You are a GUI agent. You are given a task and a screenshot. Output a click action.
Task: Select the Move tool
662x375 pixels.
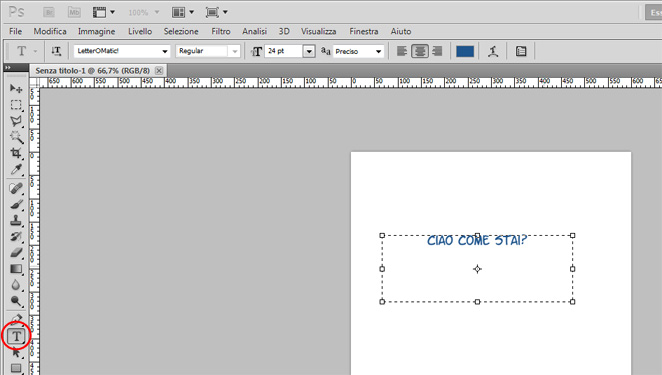(x=16, y=88)
